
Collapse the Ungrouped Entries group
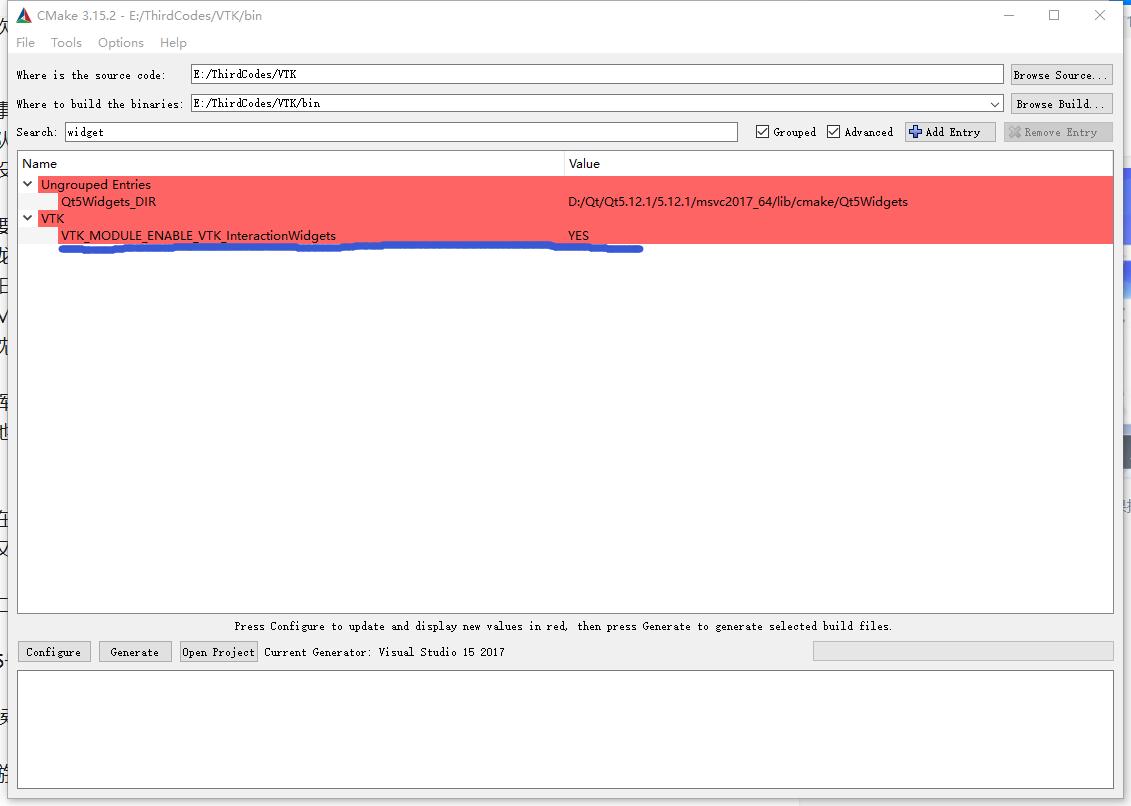pyautogui.click(x=27, y=184)
